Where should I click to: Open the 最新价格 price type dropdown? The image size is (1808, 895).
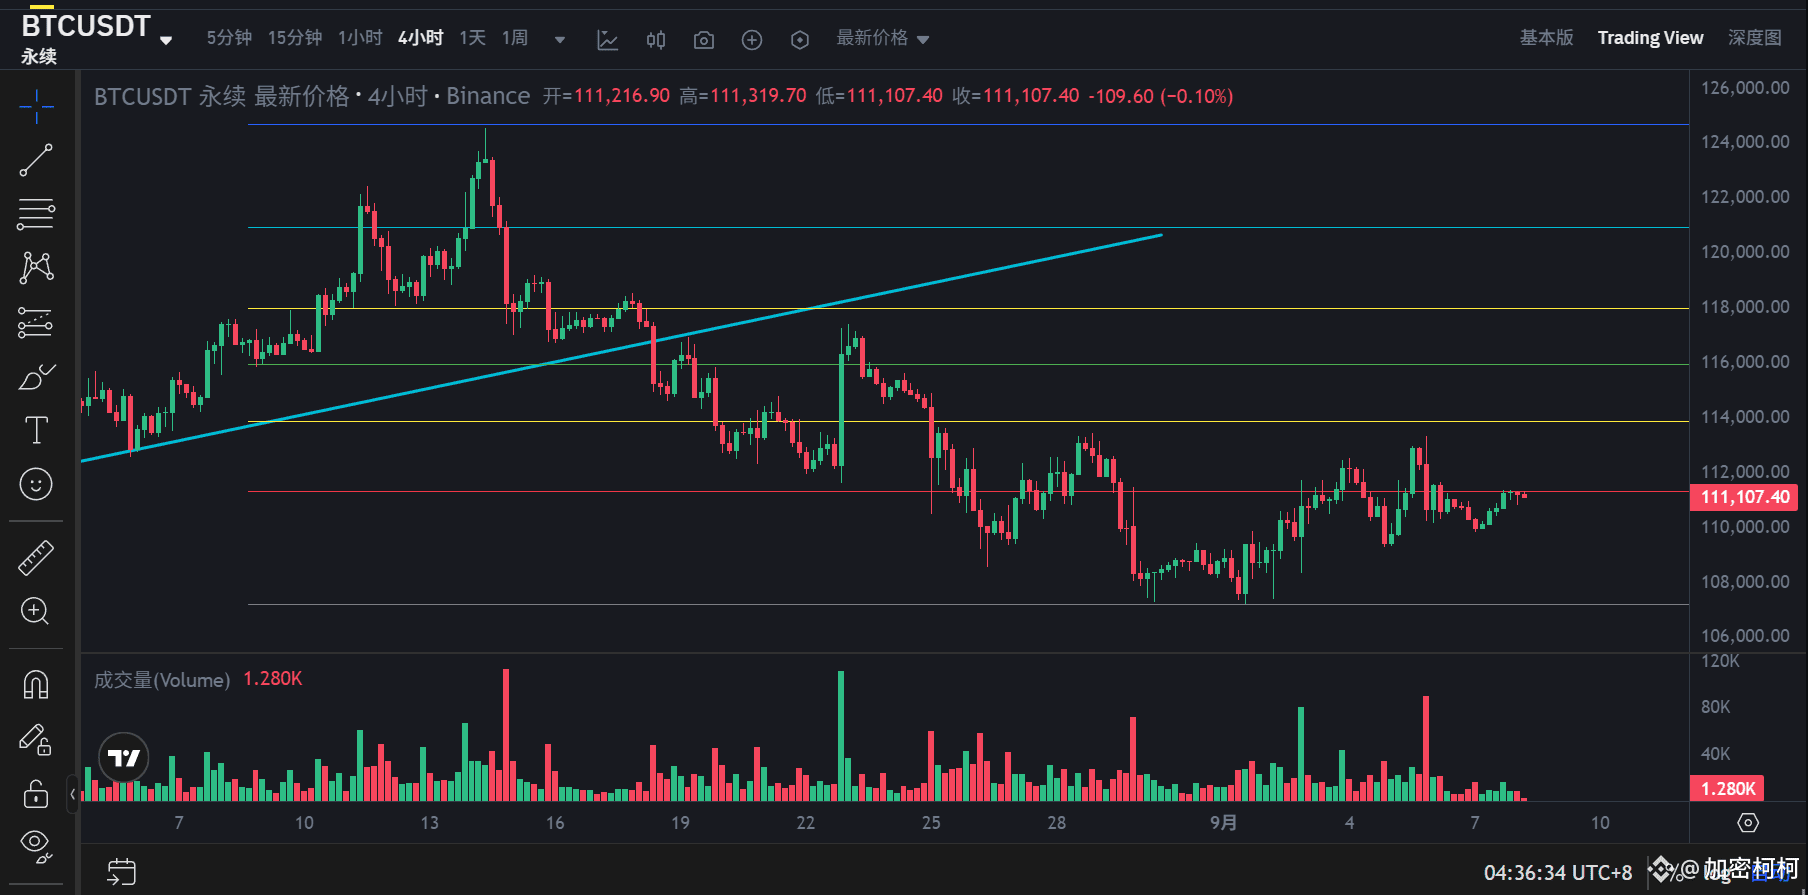pyautogui.click(x=883, y=38)
